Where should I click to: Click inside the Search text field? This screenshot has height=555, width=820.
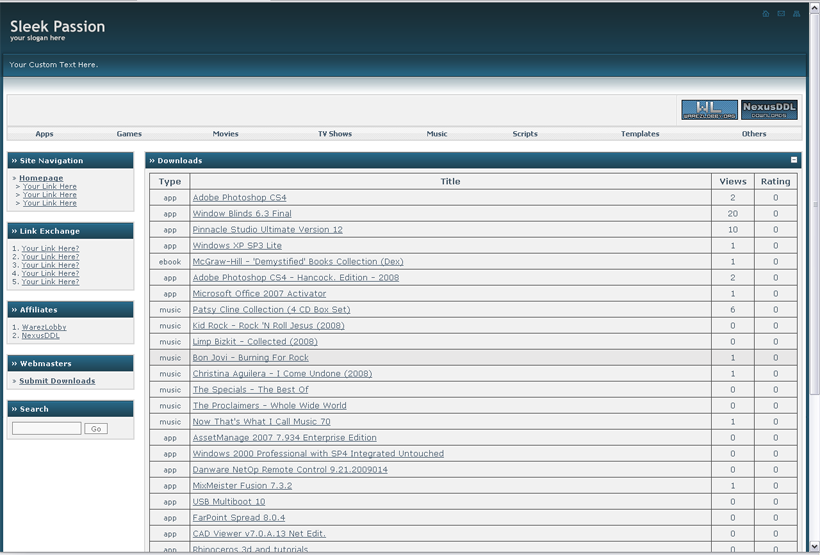(46, 428)
